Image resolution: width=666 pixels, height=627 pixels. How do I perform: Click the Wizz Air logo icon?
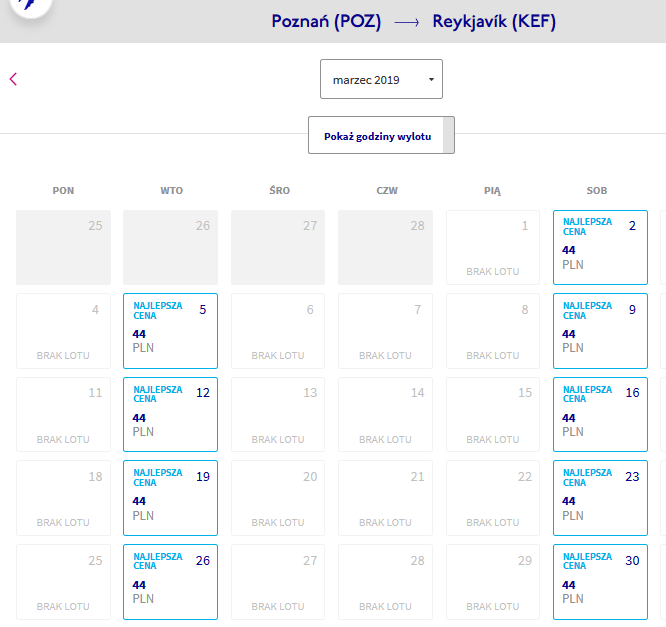click(31, 5)
